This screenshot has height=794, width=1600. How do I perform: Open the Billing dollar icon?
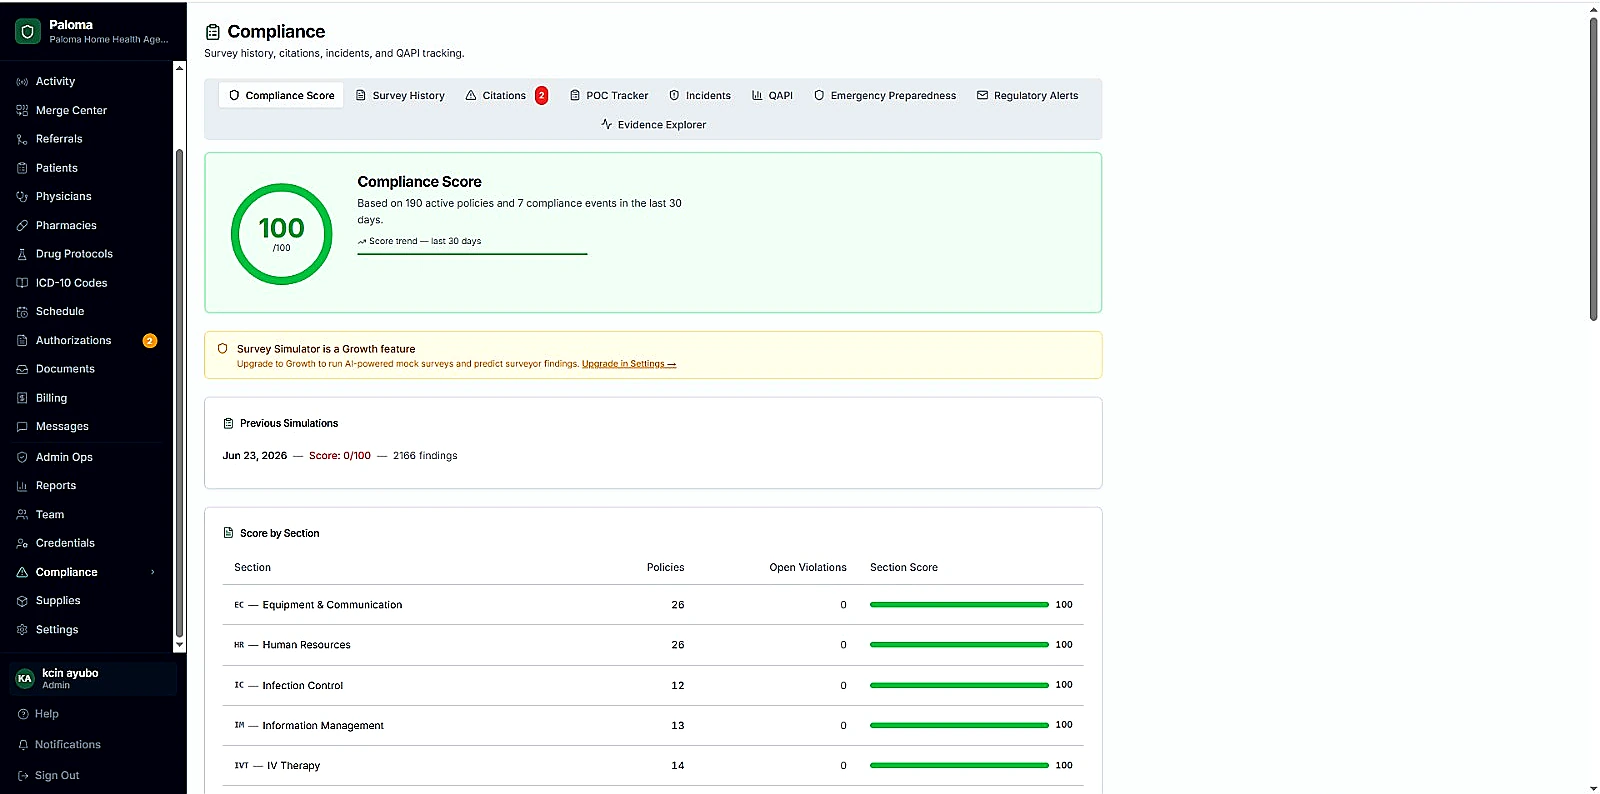click(x=22, y=398)
